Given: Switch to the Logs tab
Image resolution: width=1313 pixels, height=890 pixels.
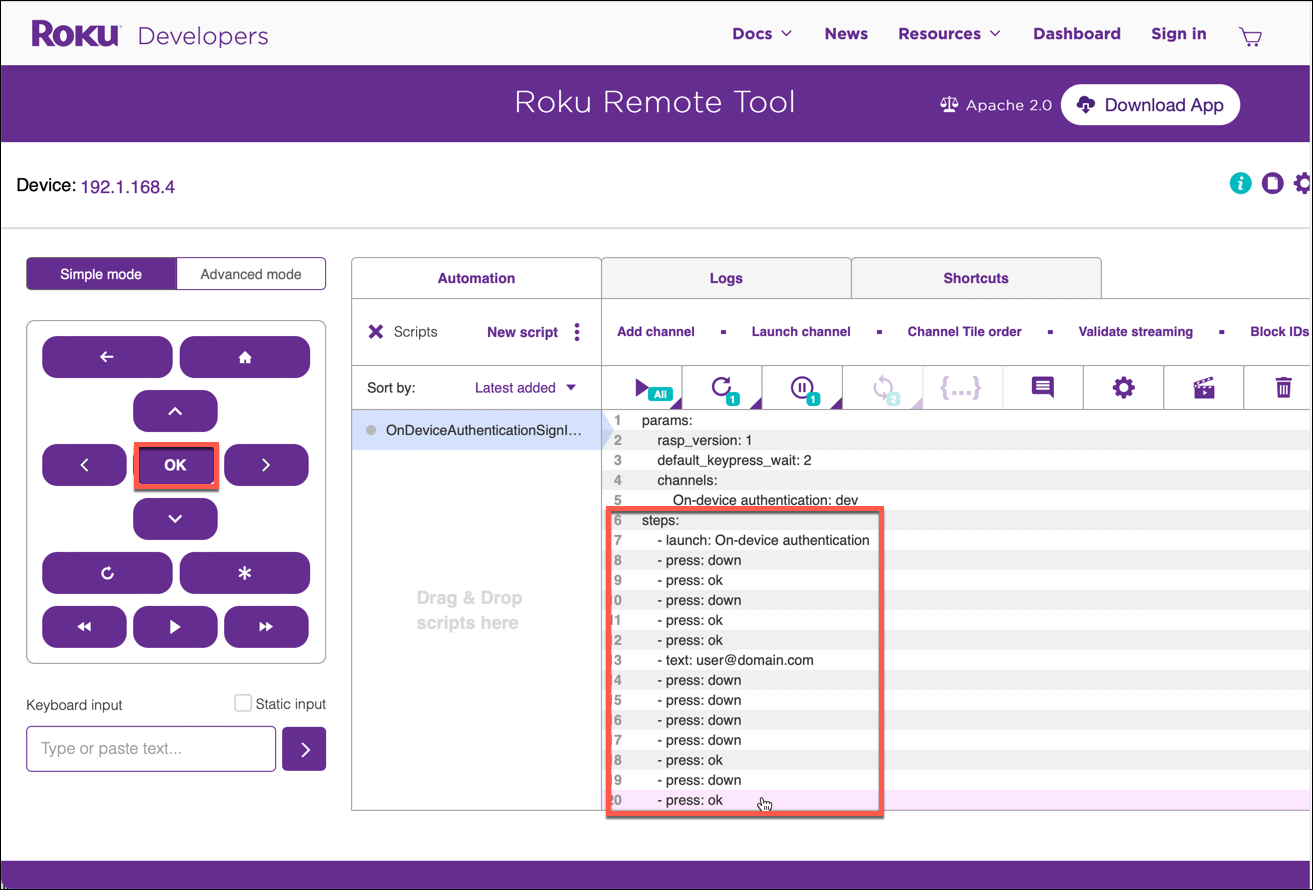Looking at the screenshot, I should point(726,278).
